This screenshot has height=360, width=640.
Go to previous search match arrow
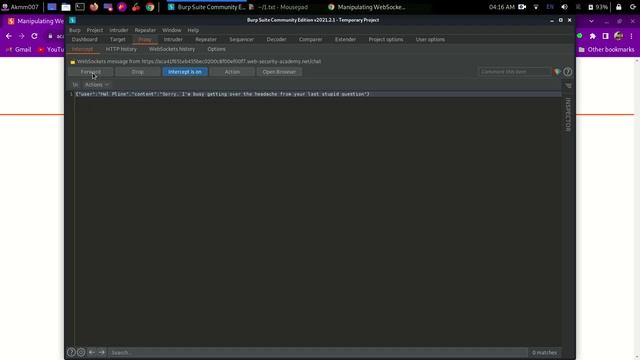point(91,352)
